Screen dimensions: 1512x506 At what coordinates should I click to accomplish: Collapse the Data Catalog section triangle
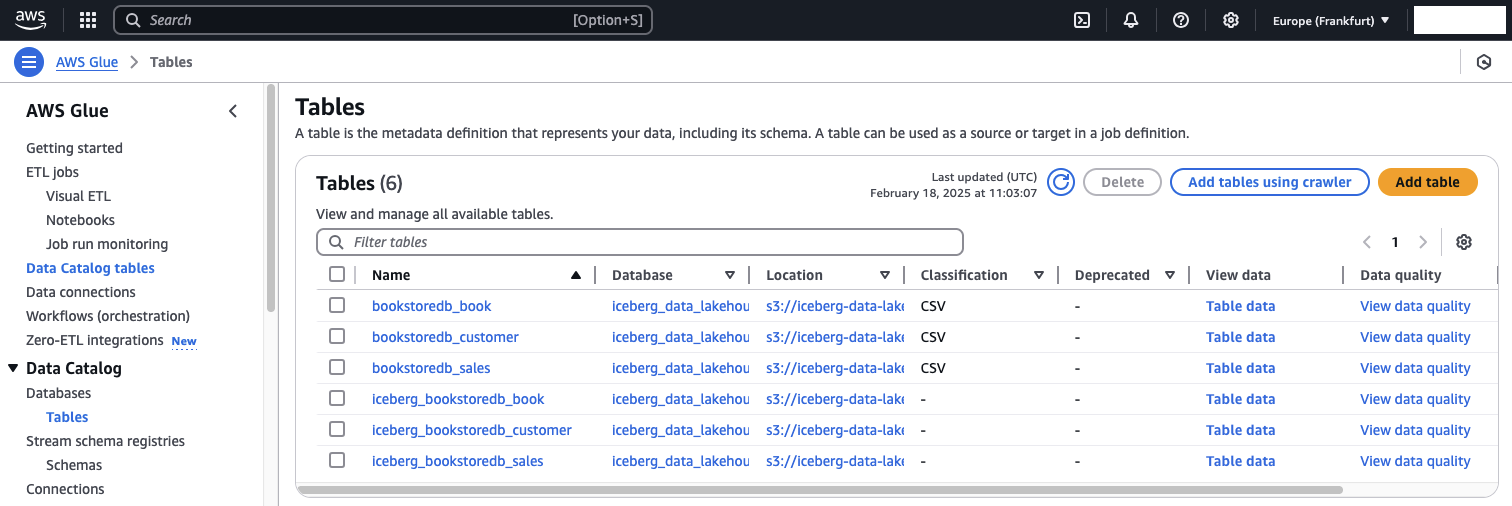(x=13, y=368)
